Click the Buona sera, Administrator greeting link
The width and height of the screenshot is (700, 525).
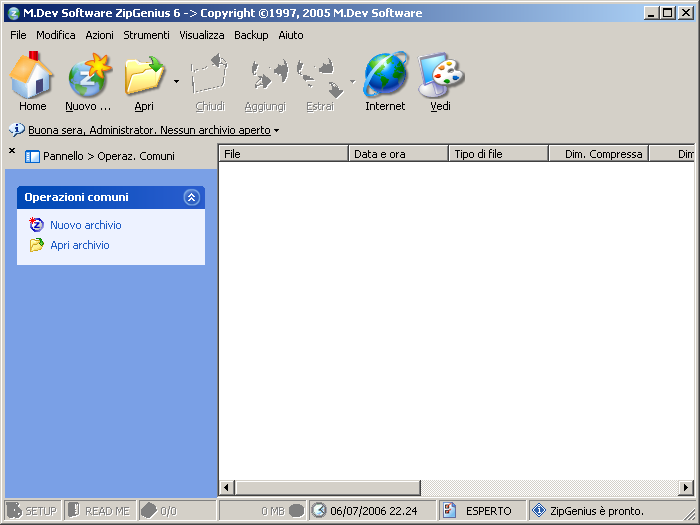click(x=150, y=130)
